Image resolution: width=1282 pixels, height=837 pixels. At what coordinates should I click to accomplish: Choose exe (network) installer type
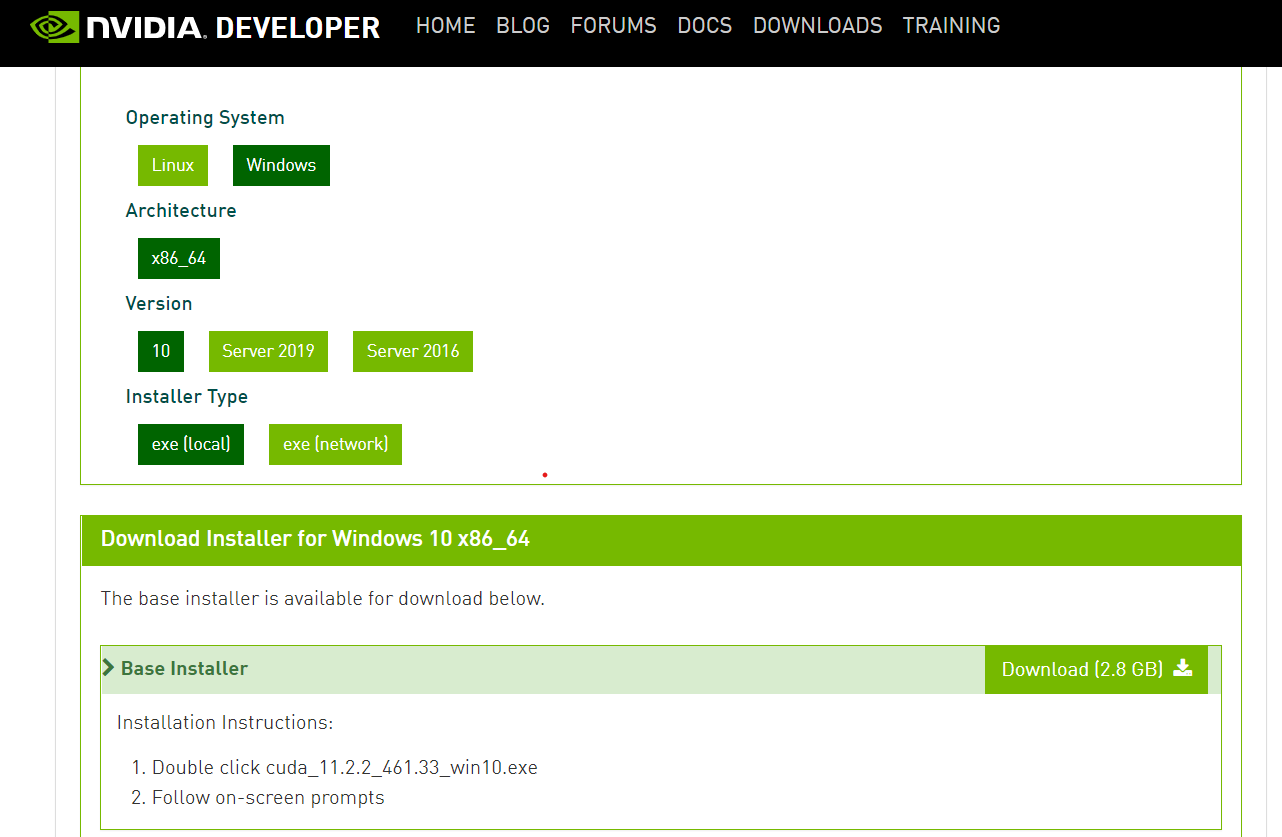pos(335,444)
